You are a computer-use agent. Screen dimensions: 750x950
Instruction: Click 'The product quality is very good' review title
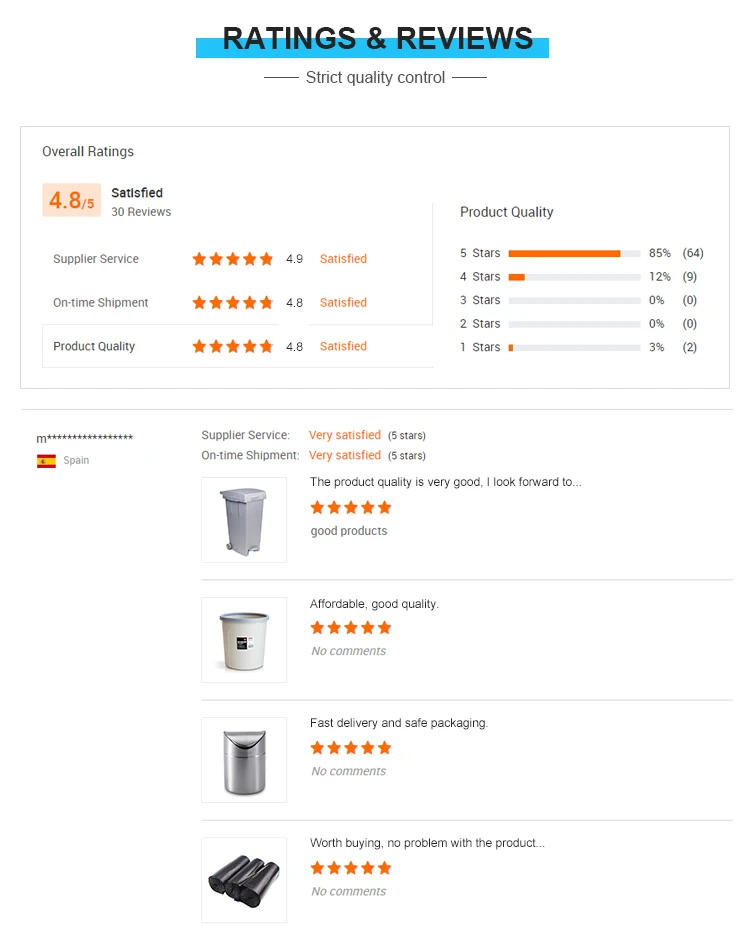pyautogui.click(x=445, y=482)
